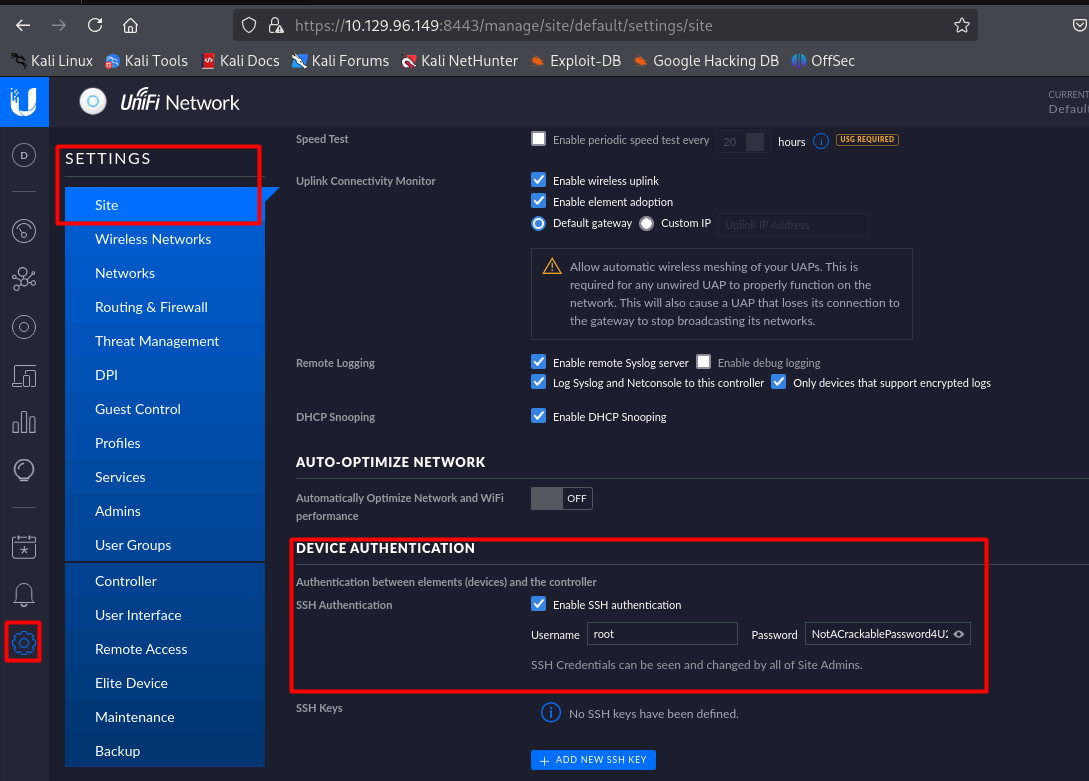1089x781 pixels.
Task: Click the UniFi Network circle logo
Action: [x=93, y=102]
